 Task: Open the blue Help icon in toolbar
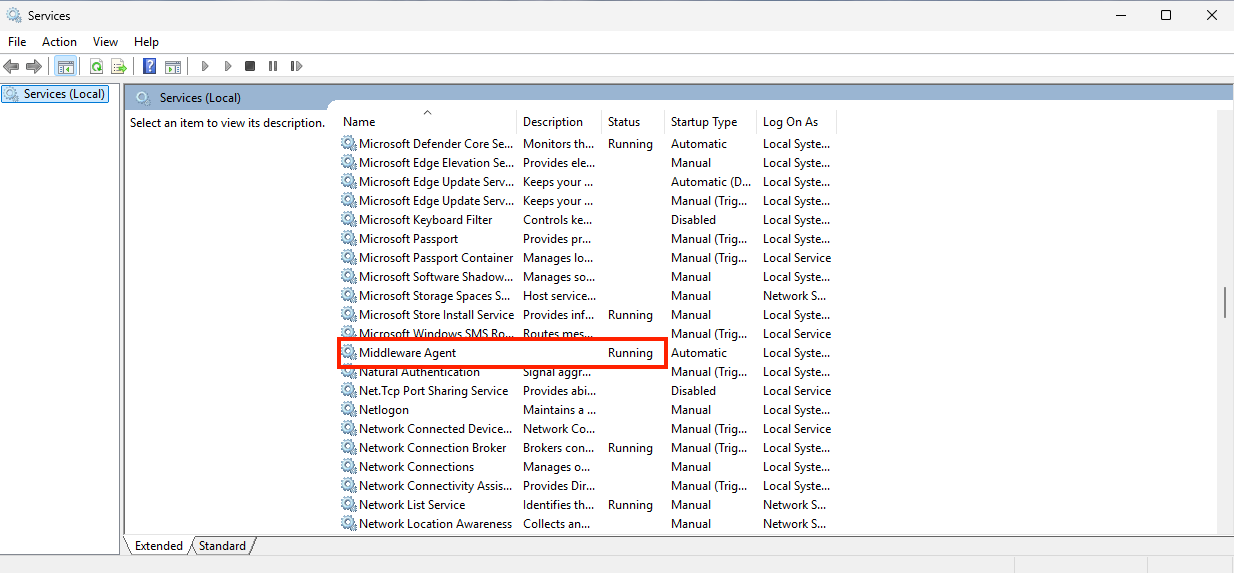pyautogui.click(x=149, y=66)
